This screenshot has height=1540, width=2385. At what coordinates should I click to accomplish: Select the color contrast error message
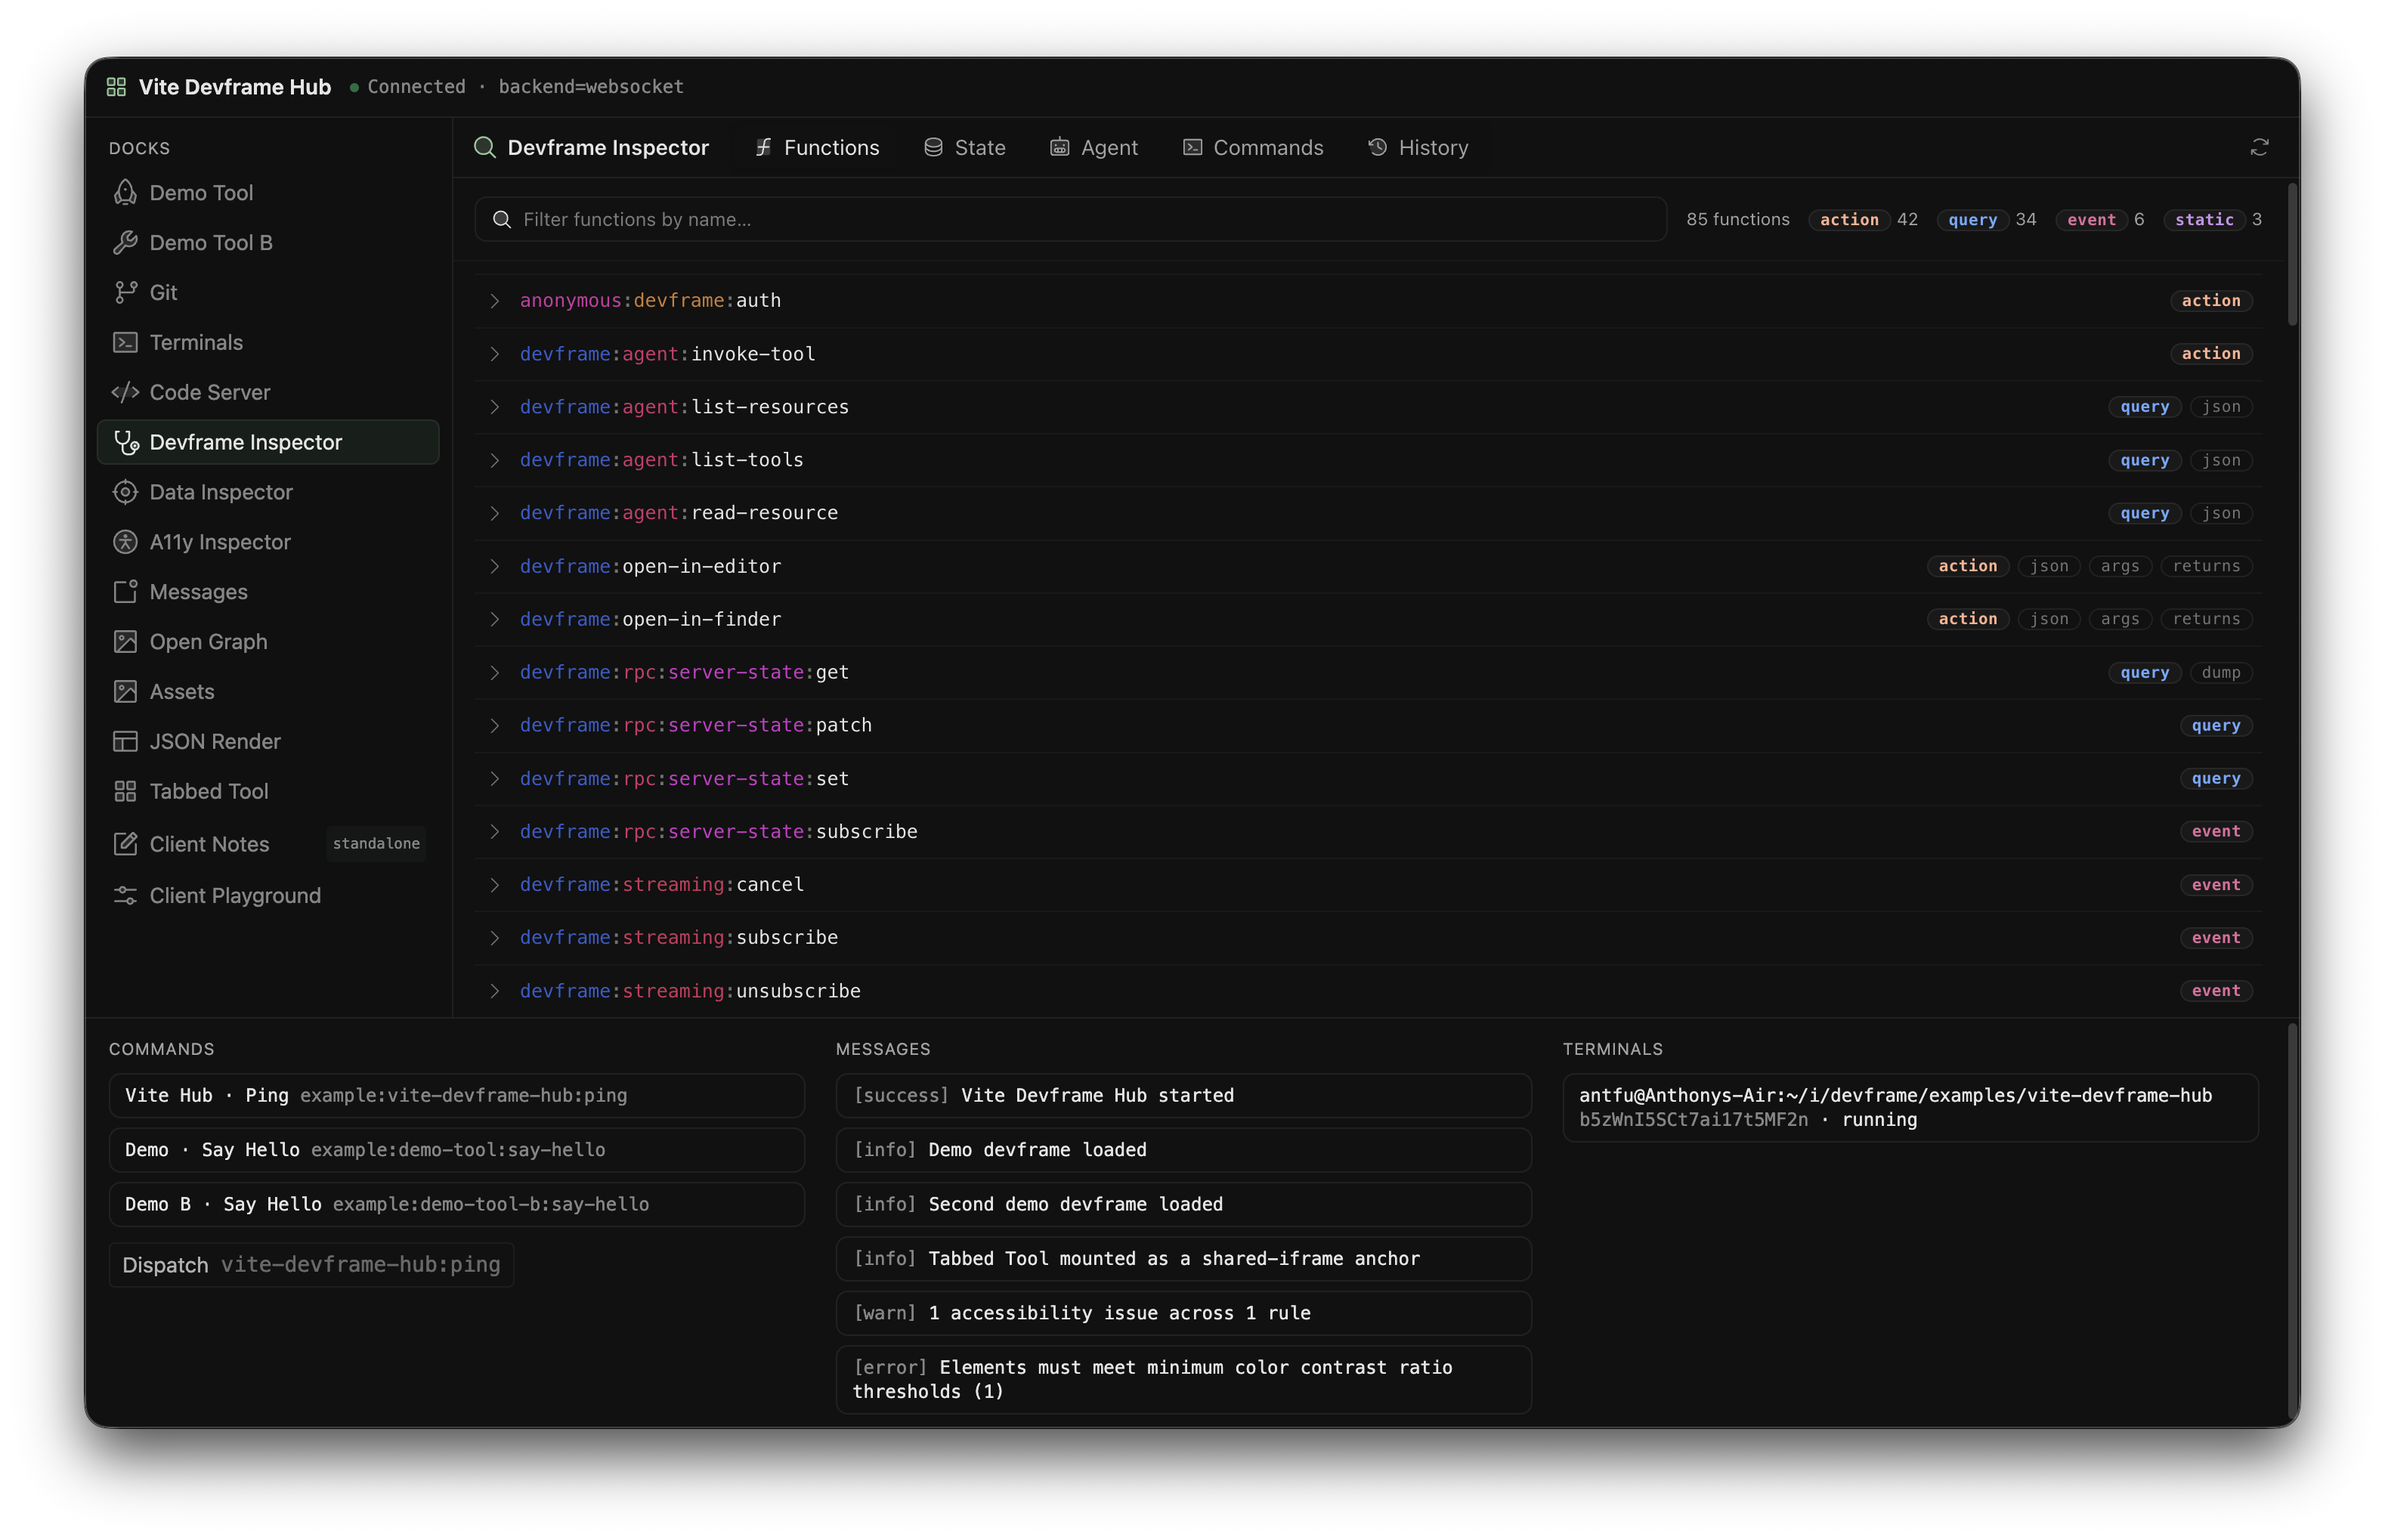(x=1183, y=1380)
